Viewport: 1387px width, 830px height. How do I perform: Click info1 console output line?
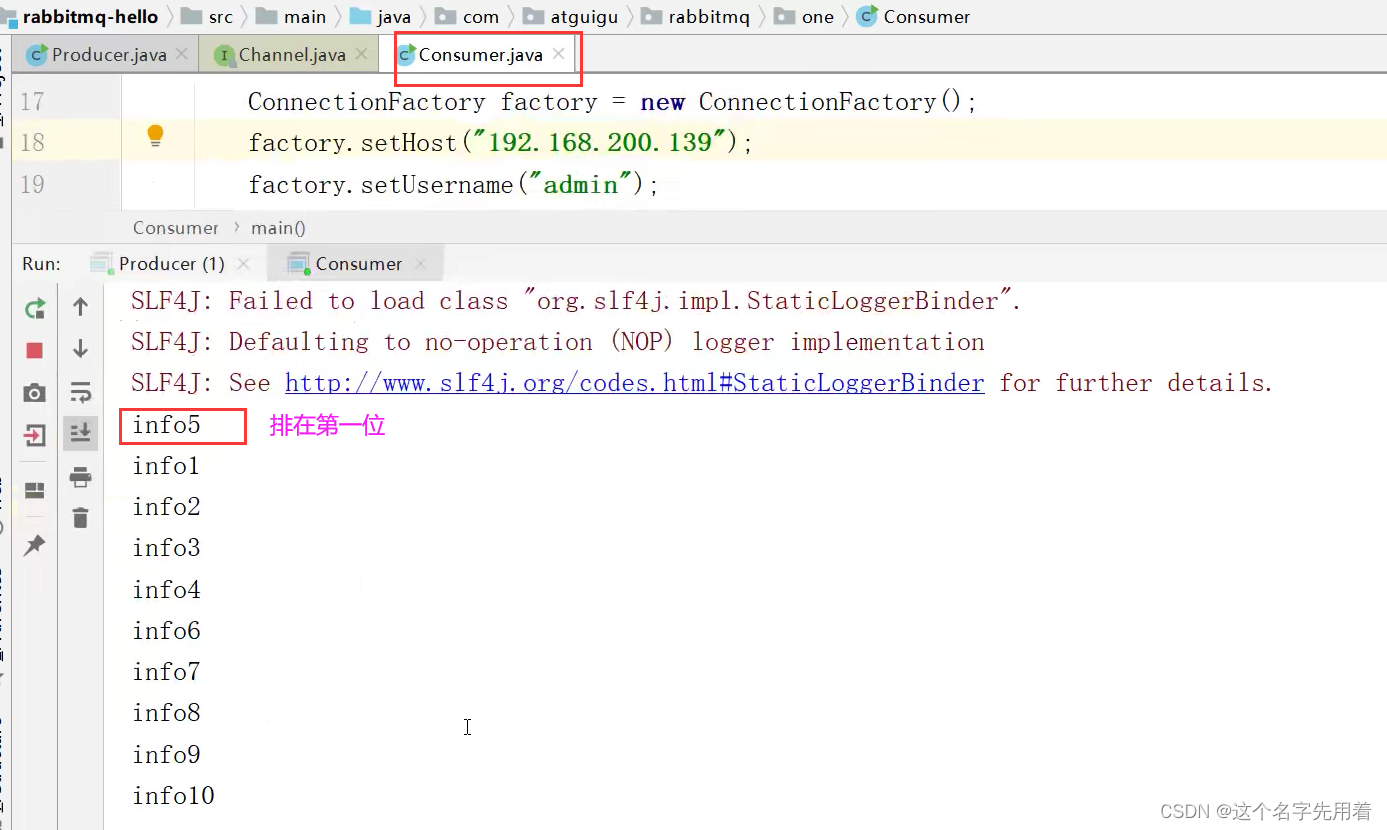coord(166,466)
